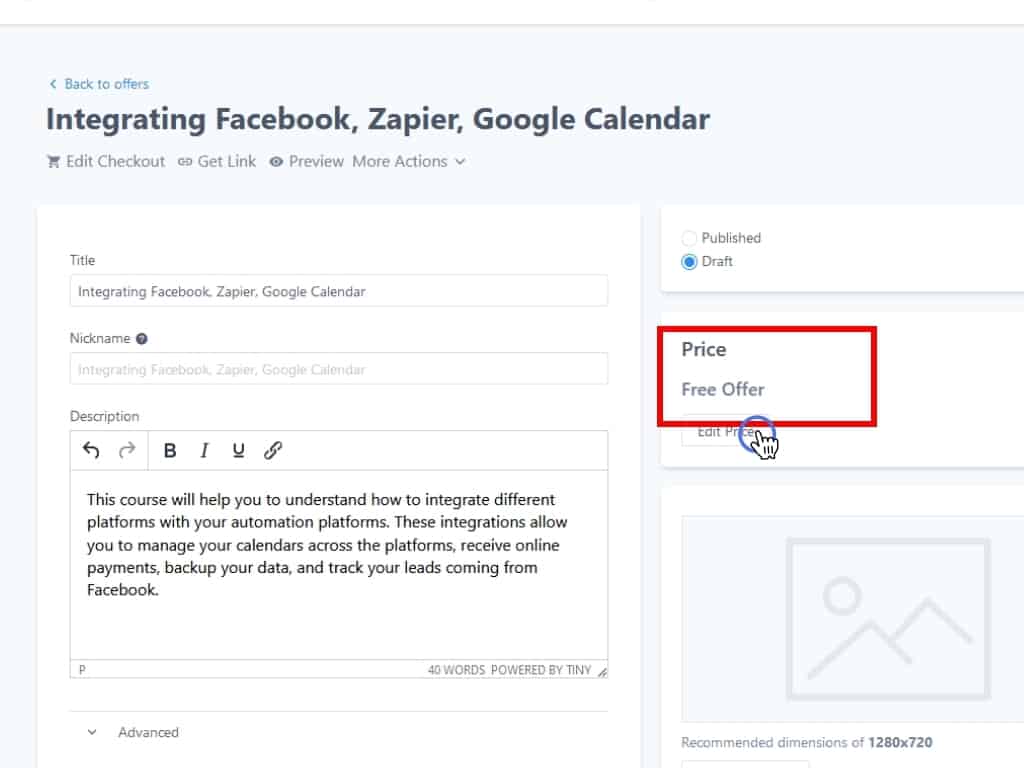This screenshot has height=768, width=1024.
Task: Insert a link using the chain icon
Action: [x=273, y=450]
